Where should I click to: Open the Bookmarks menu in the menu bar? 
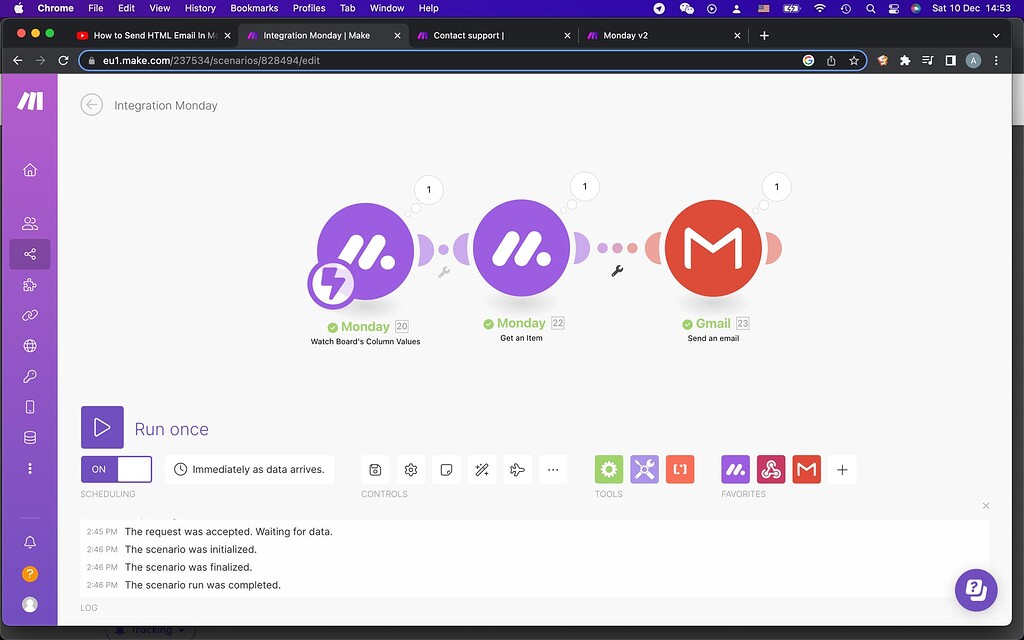tap(254, 8)
